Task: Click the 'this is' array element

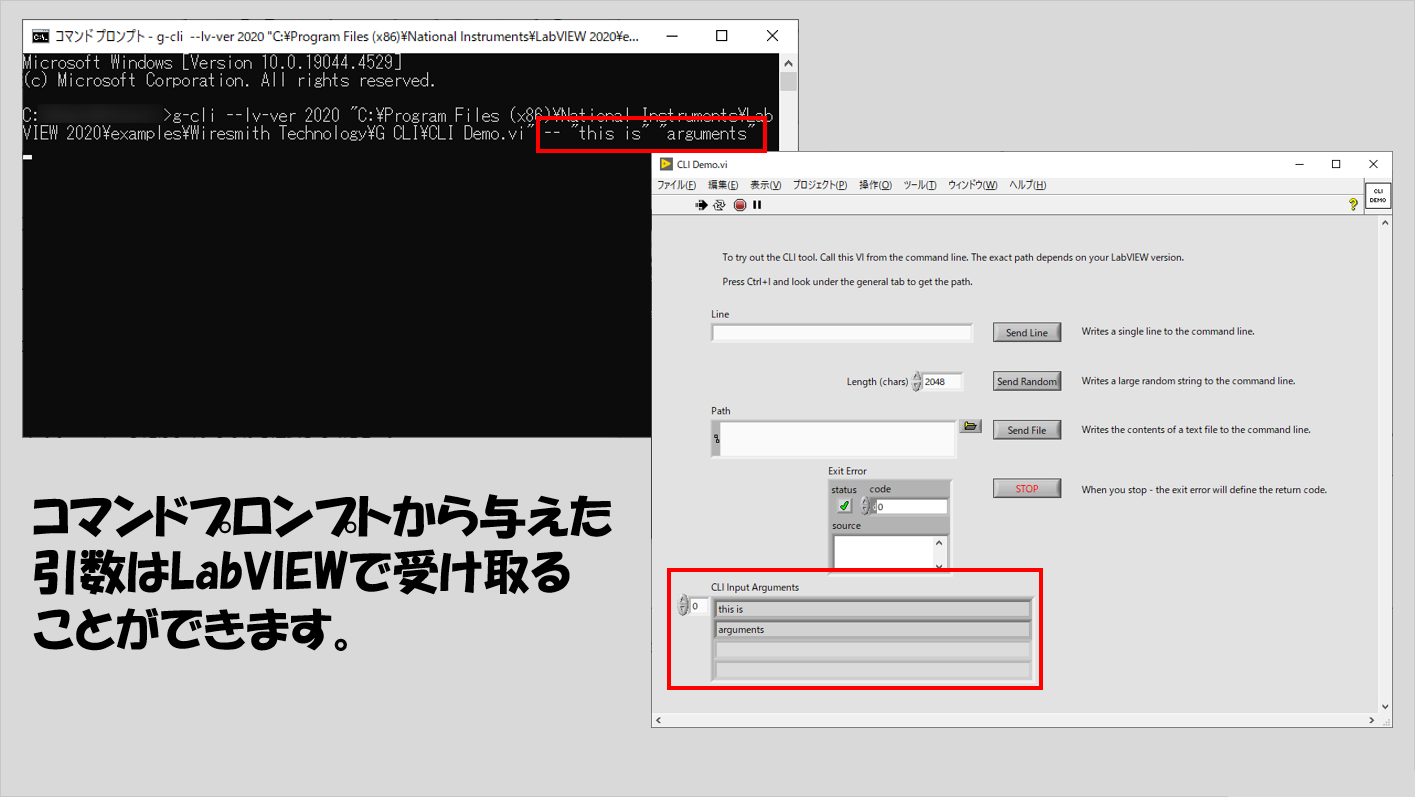Action: click(873, 609)
